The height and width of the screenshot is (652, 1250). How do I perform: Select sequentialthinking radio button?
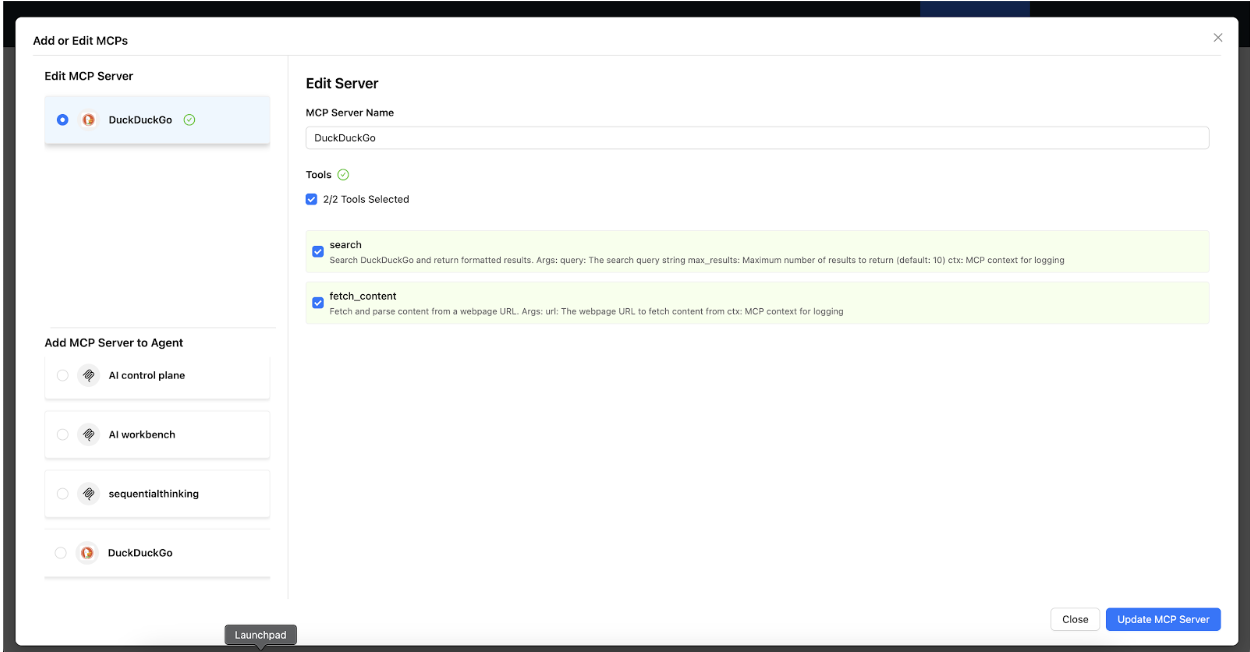pos(63,494)
